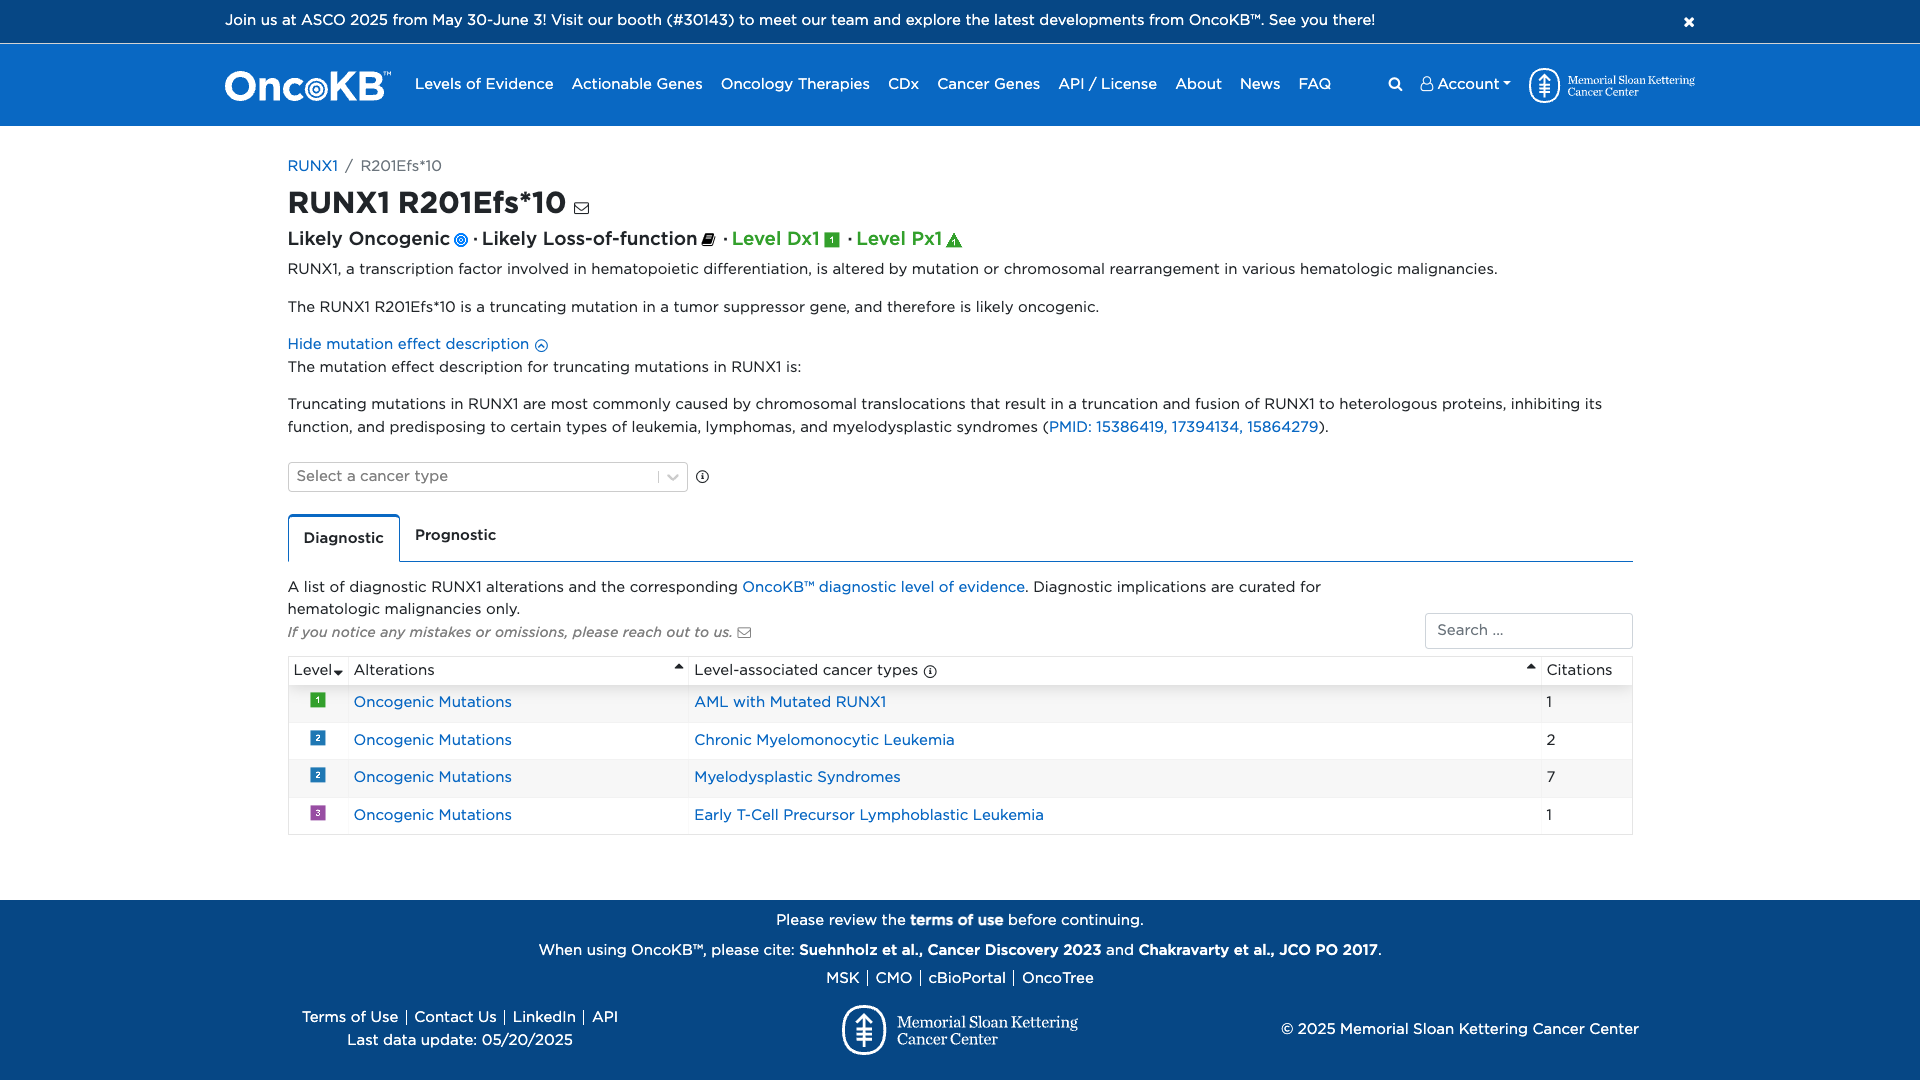Screen dimensions: 1920x1080
Task: Sort table by Level column
Action: [x=318, y=671]
